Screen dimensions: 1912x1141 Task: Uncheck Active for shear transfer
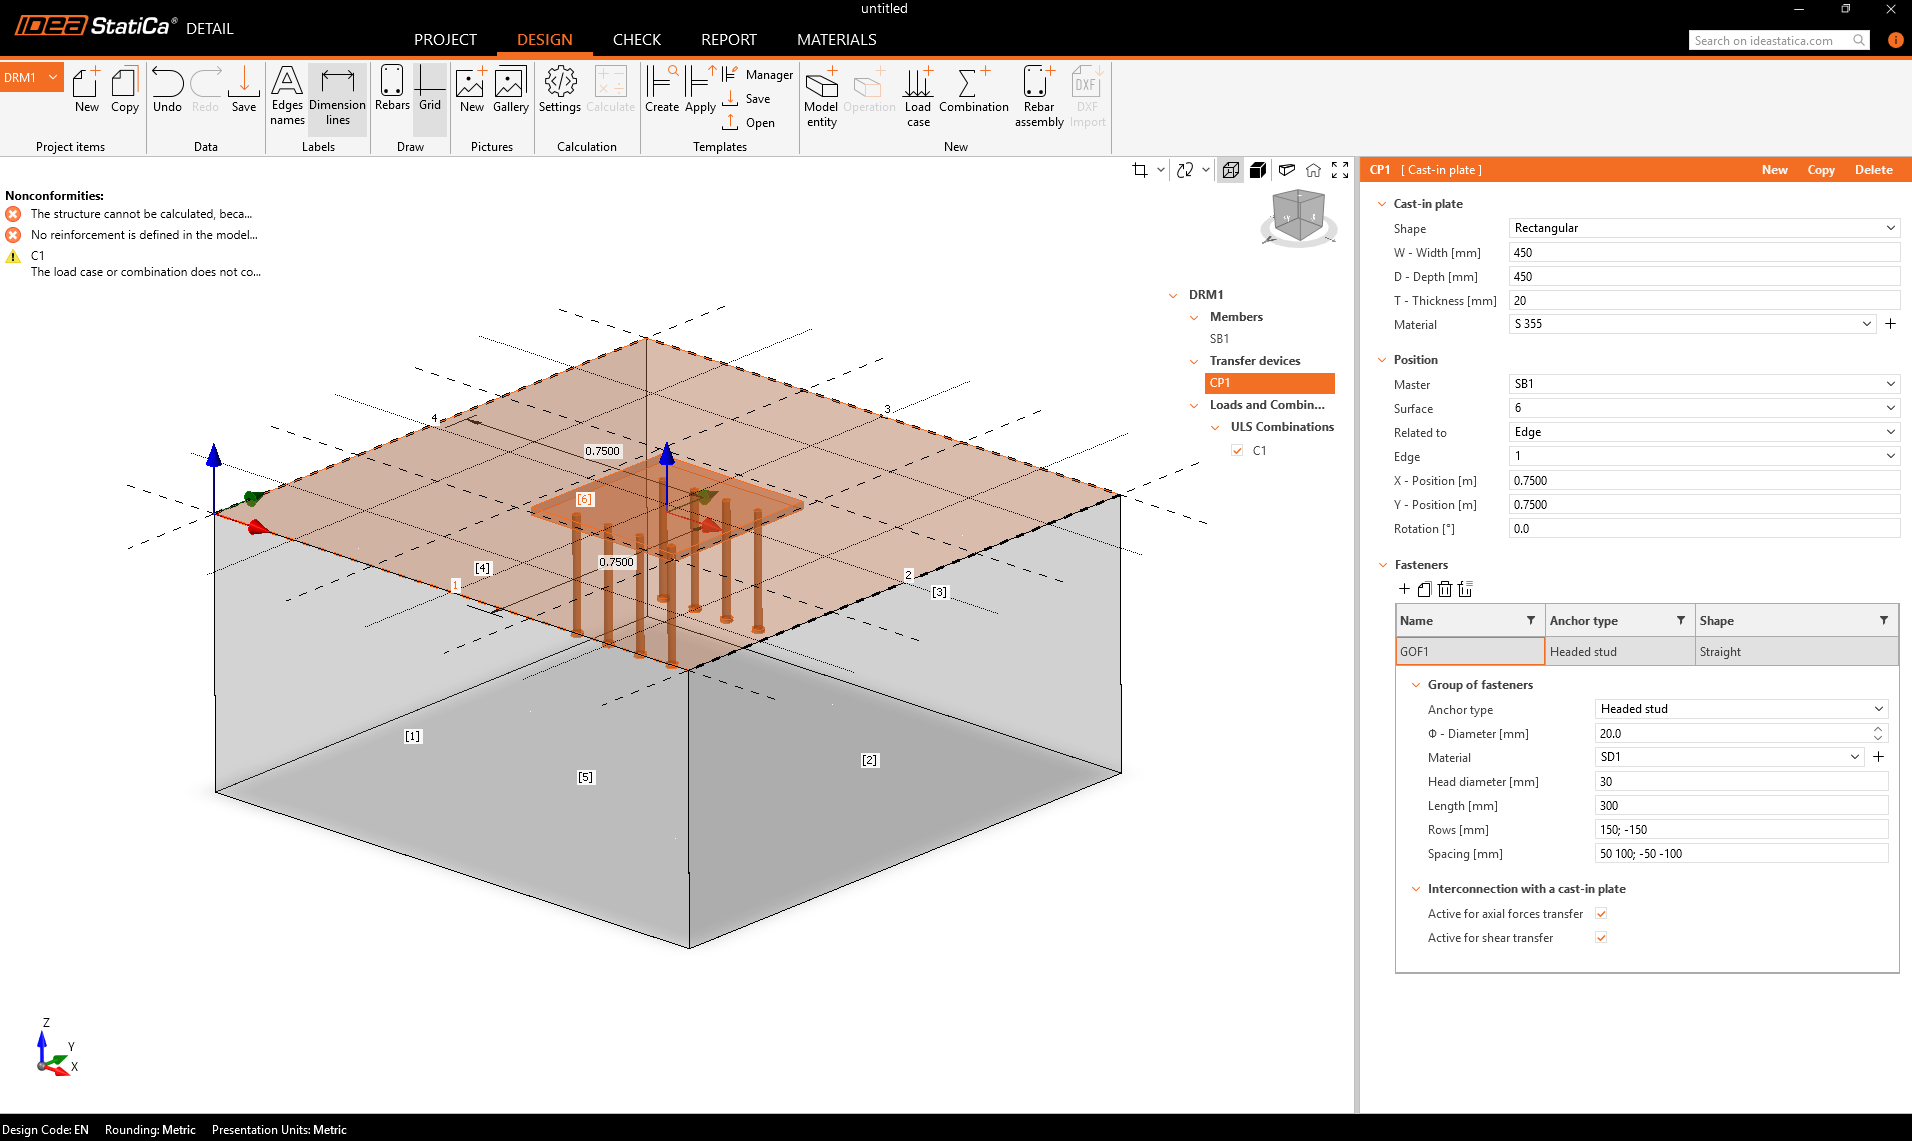1601,938
